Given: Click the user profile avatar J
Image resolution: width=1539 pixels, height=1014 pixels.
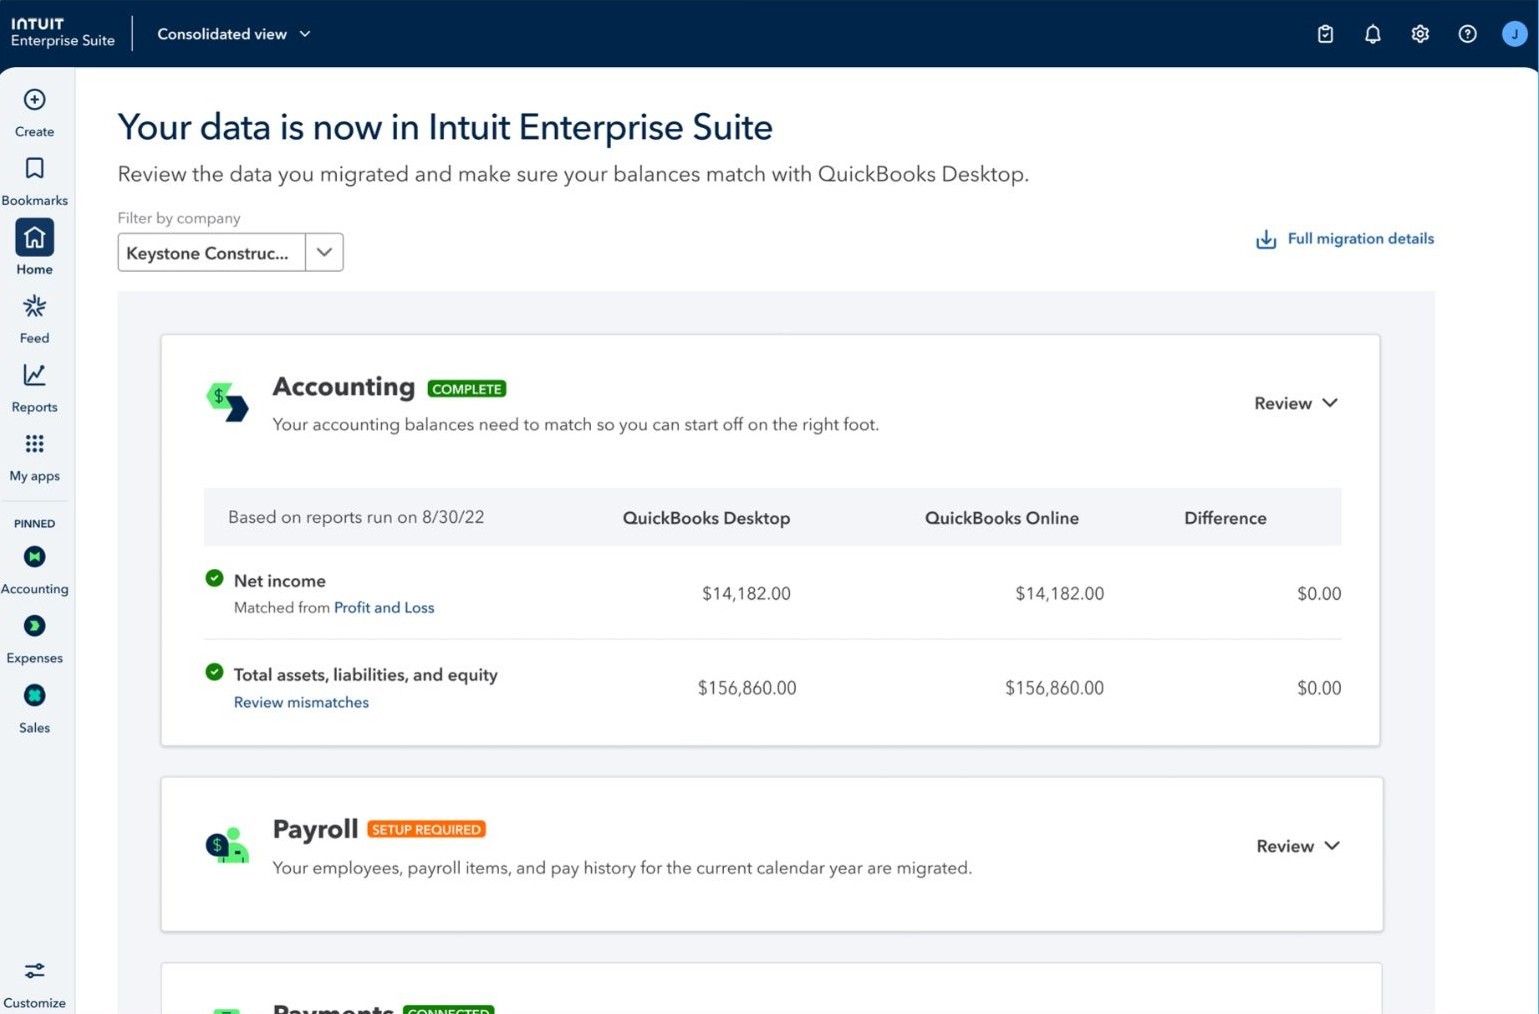Looking at the screenshot, I should pos(1514,34).
